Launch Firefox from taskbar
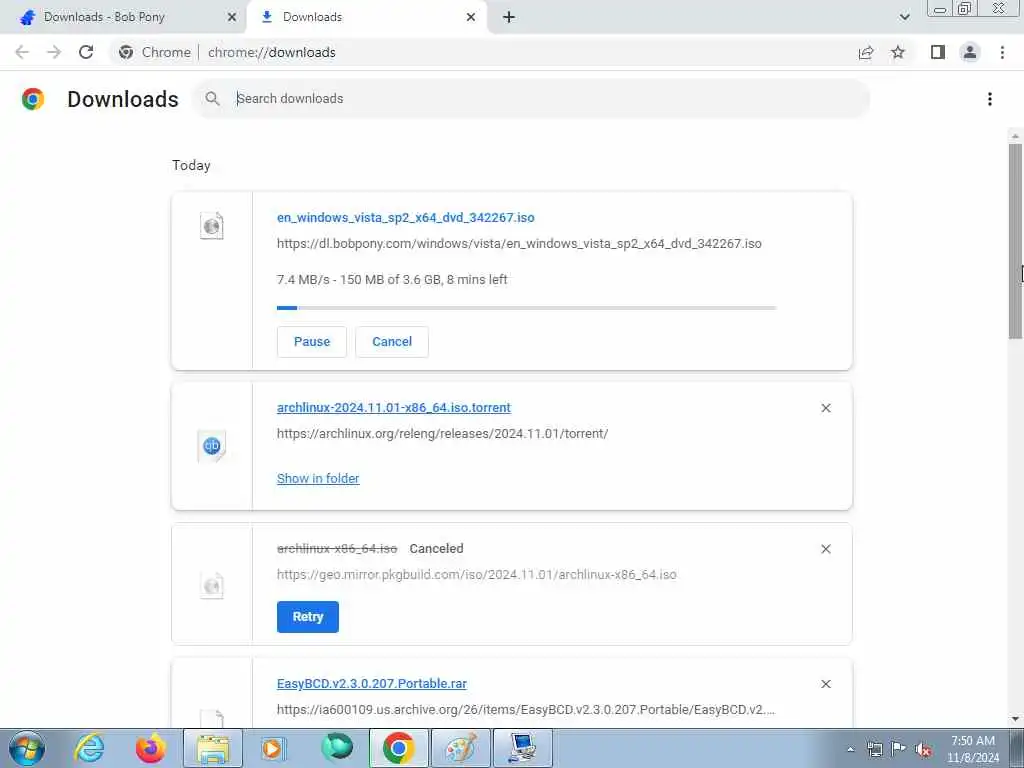Image resolution: width=1024 pixels, height=768 pixels. point(151,748)
